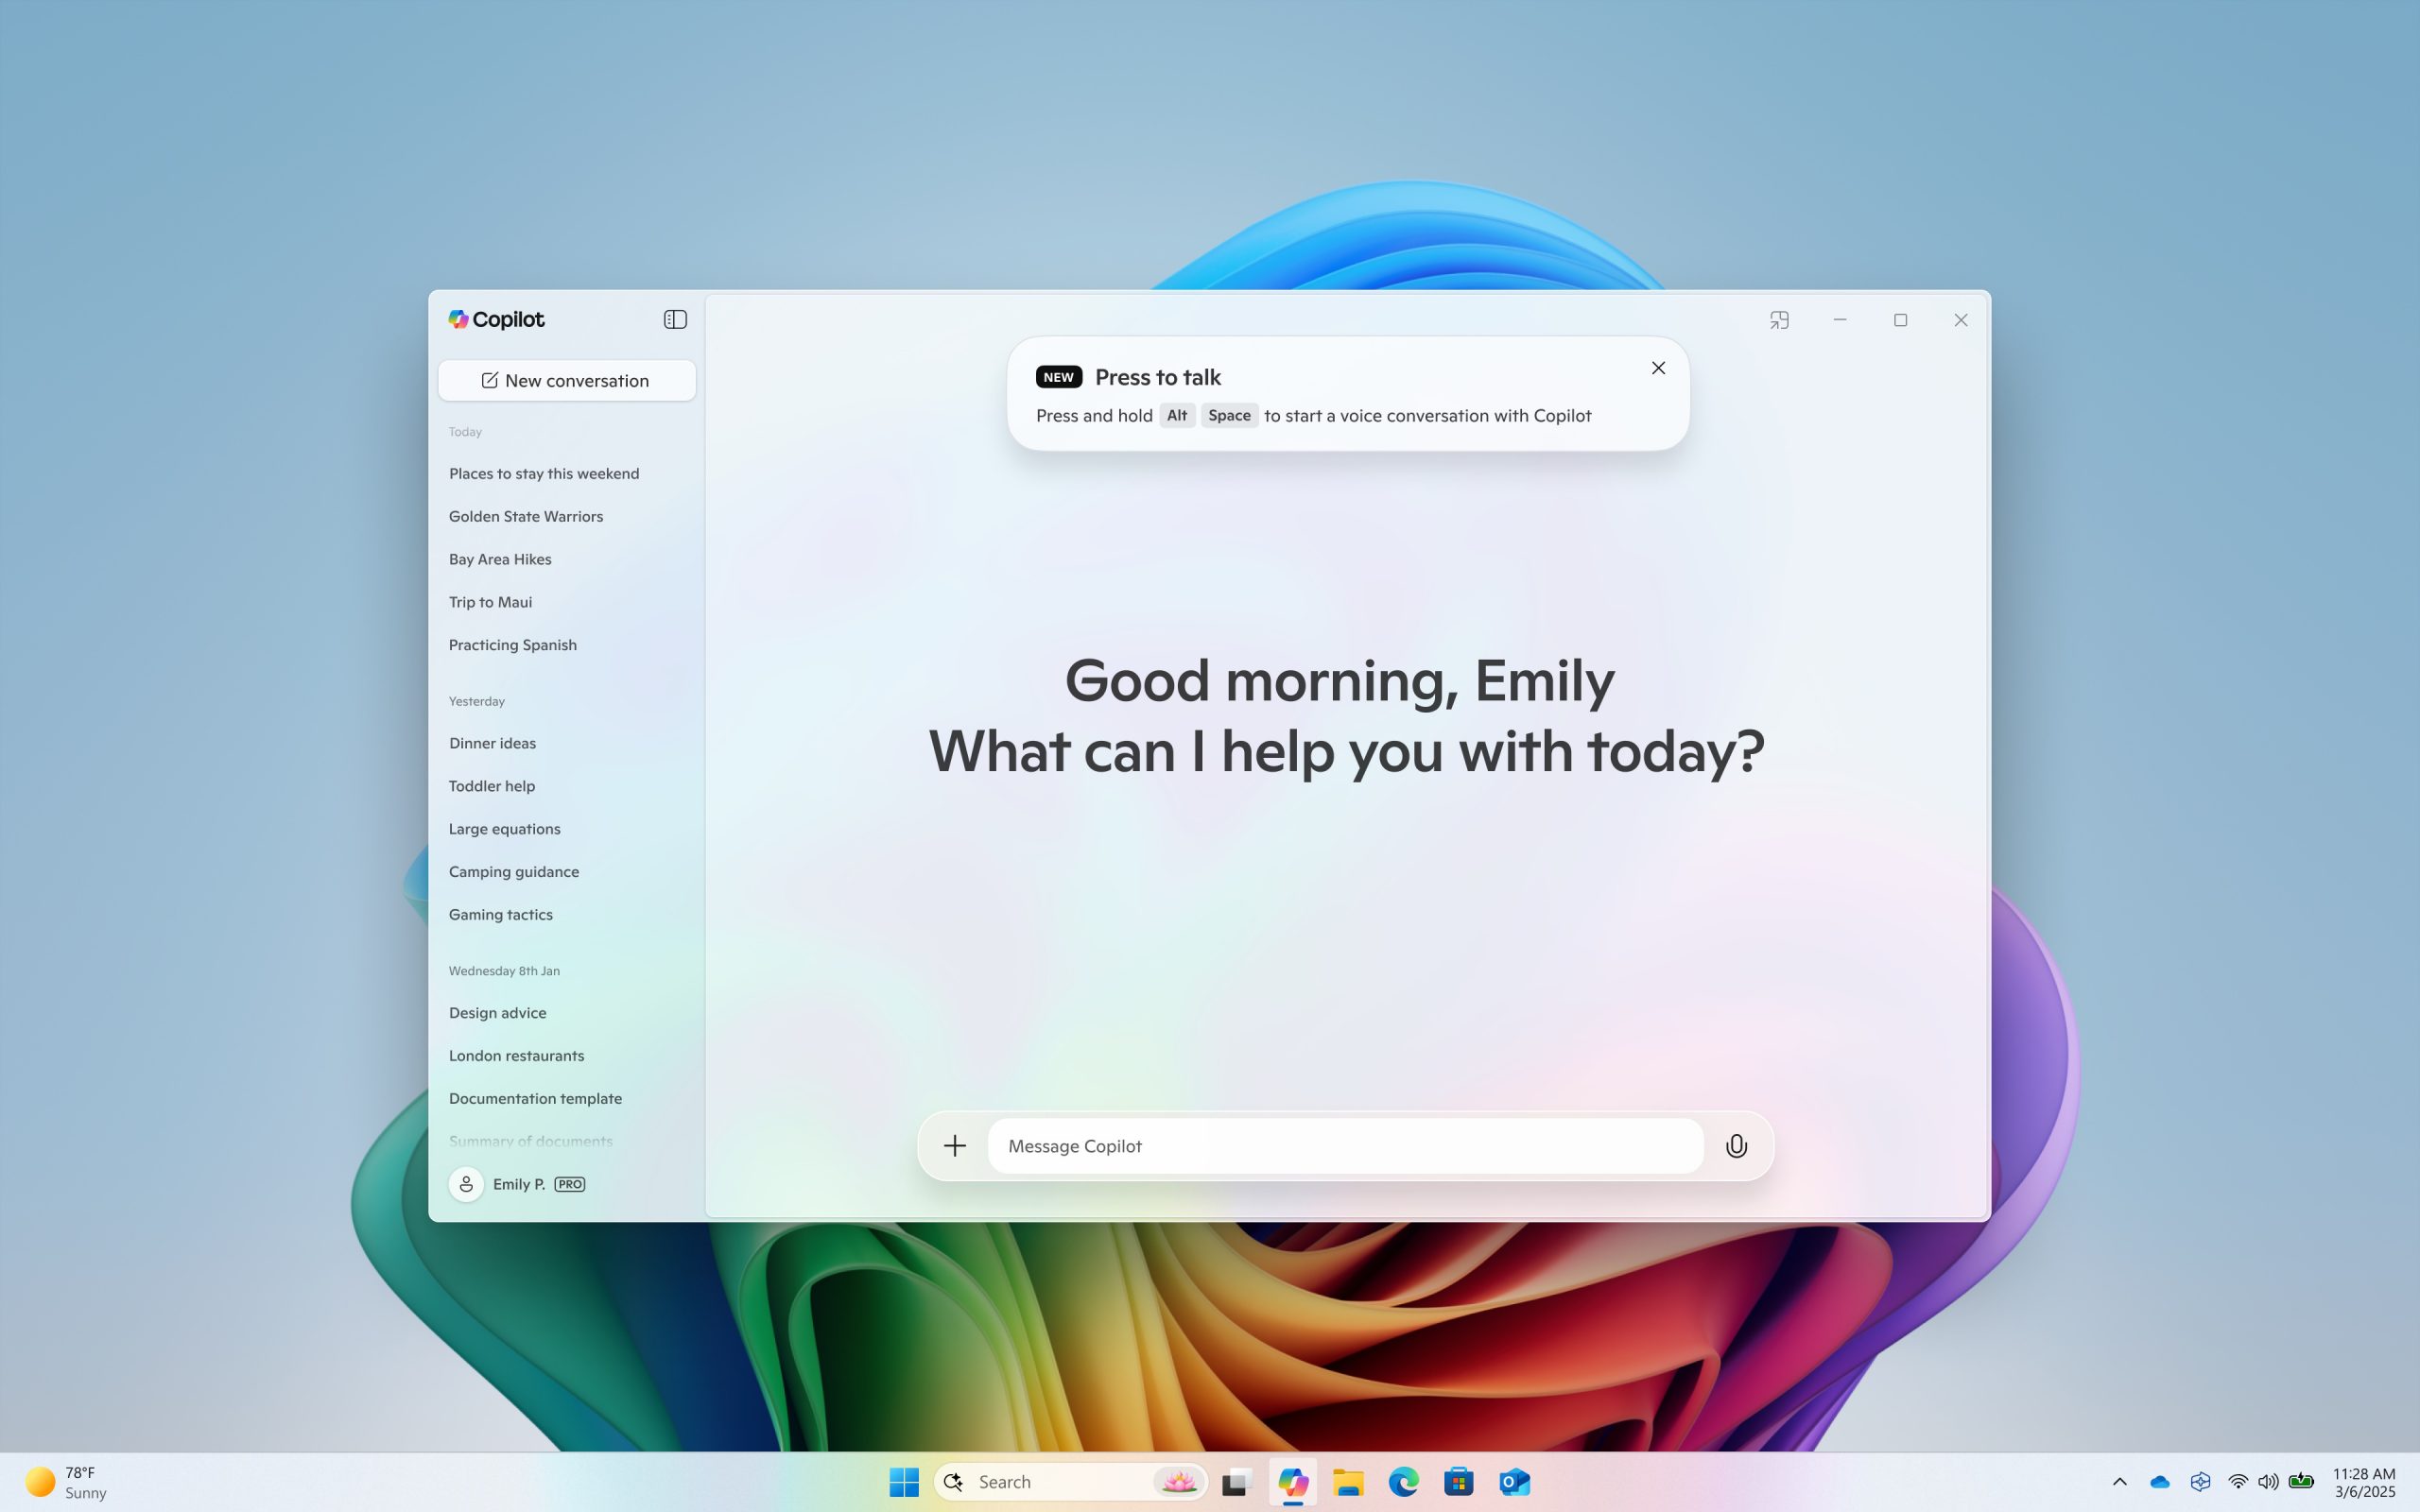Open File Explorer from the taskbar
This screenshot has height=1512, width=2420.
(x=1348, y=1482)
